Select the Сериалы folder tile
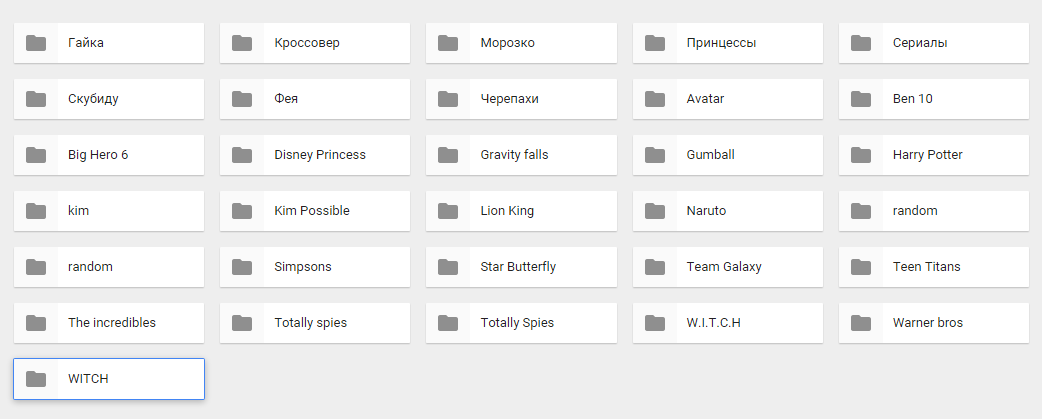The width and height of the screenshot is (1042, 419). pyautogui.click(x=934, y=43)
